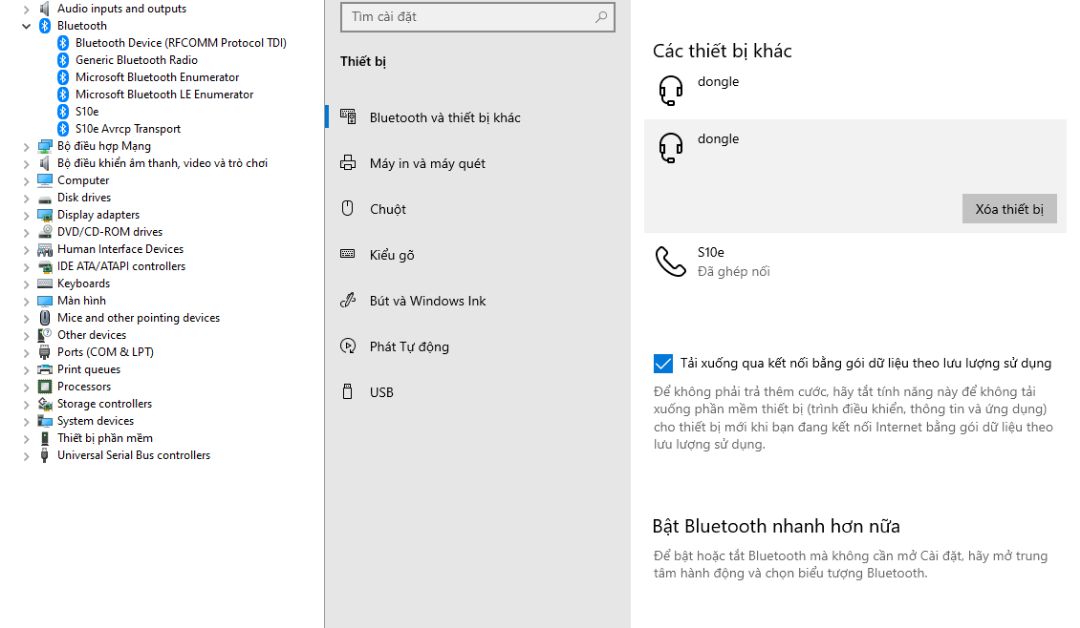Click the USB icon in settings sidebar
Image resolution: width=1080 pixels, height=628 pixels.
coord(348,392)
